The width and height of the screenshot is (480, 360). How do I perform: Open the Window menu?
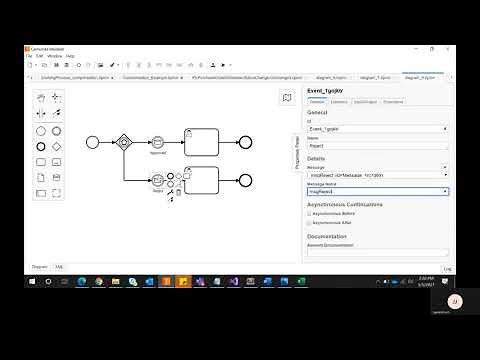(x=55, y=56)
